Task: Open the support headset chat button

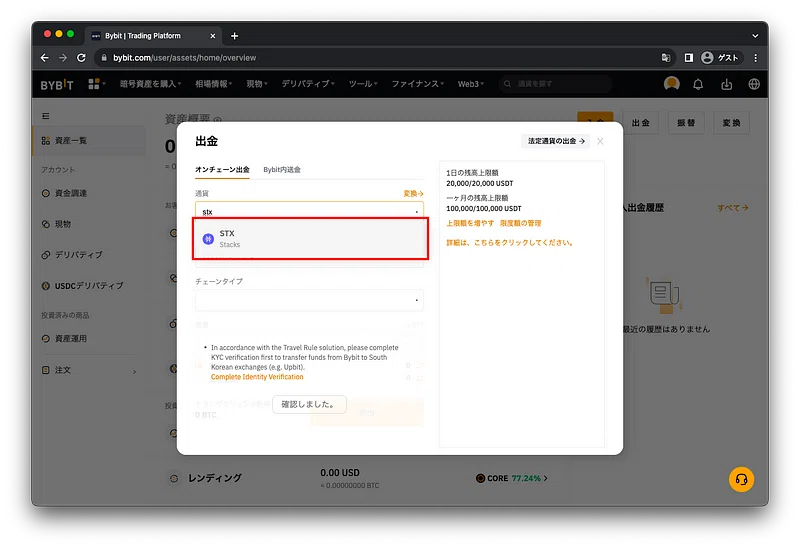Action: pyautogui.click(x=741, y=480)
